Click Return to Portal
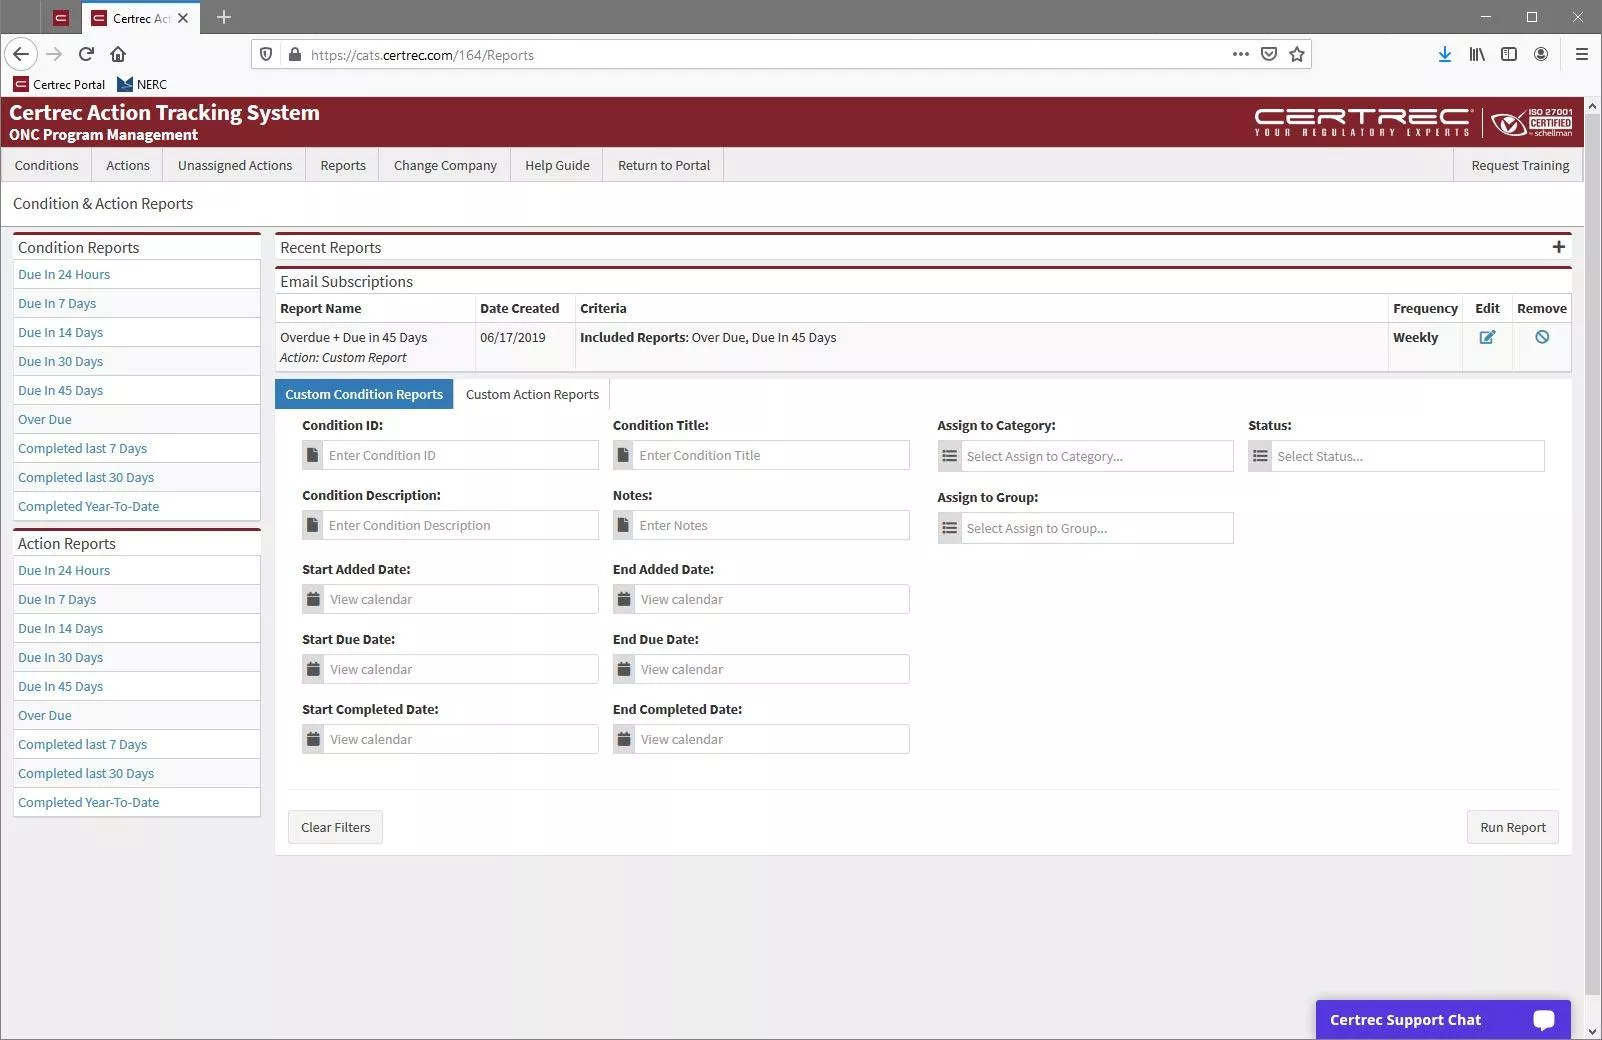The image size is (1602, 1040). [x=664, y=165]
